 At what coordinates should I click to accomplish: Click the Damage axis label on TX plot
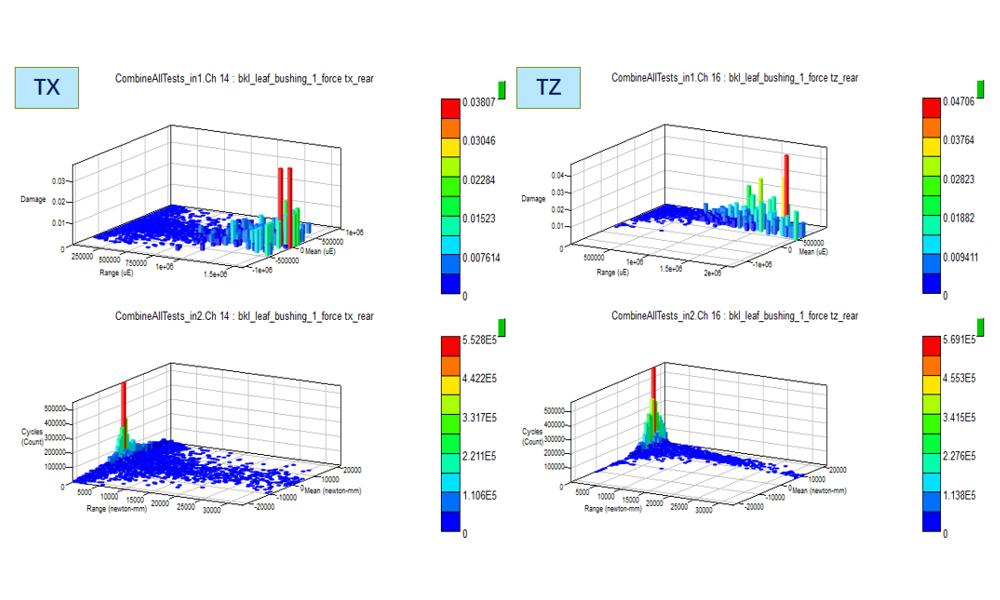pos(33,200)
